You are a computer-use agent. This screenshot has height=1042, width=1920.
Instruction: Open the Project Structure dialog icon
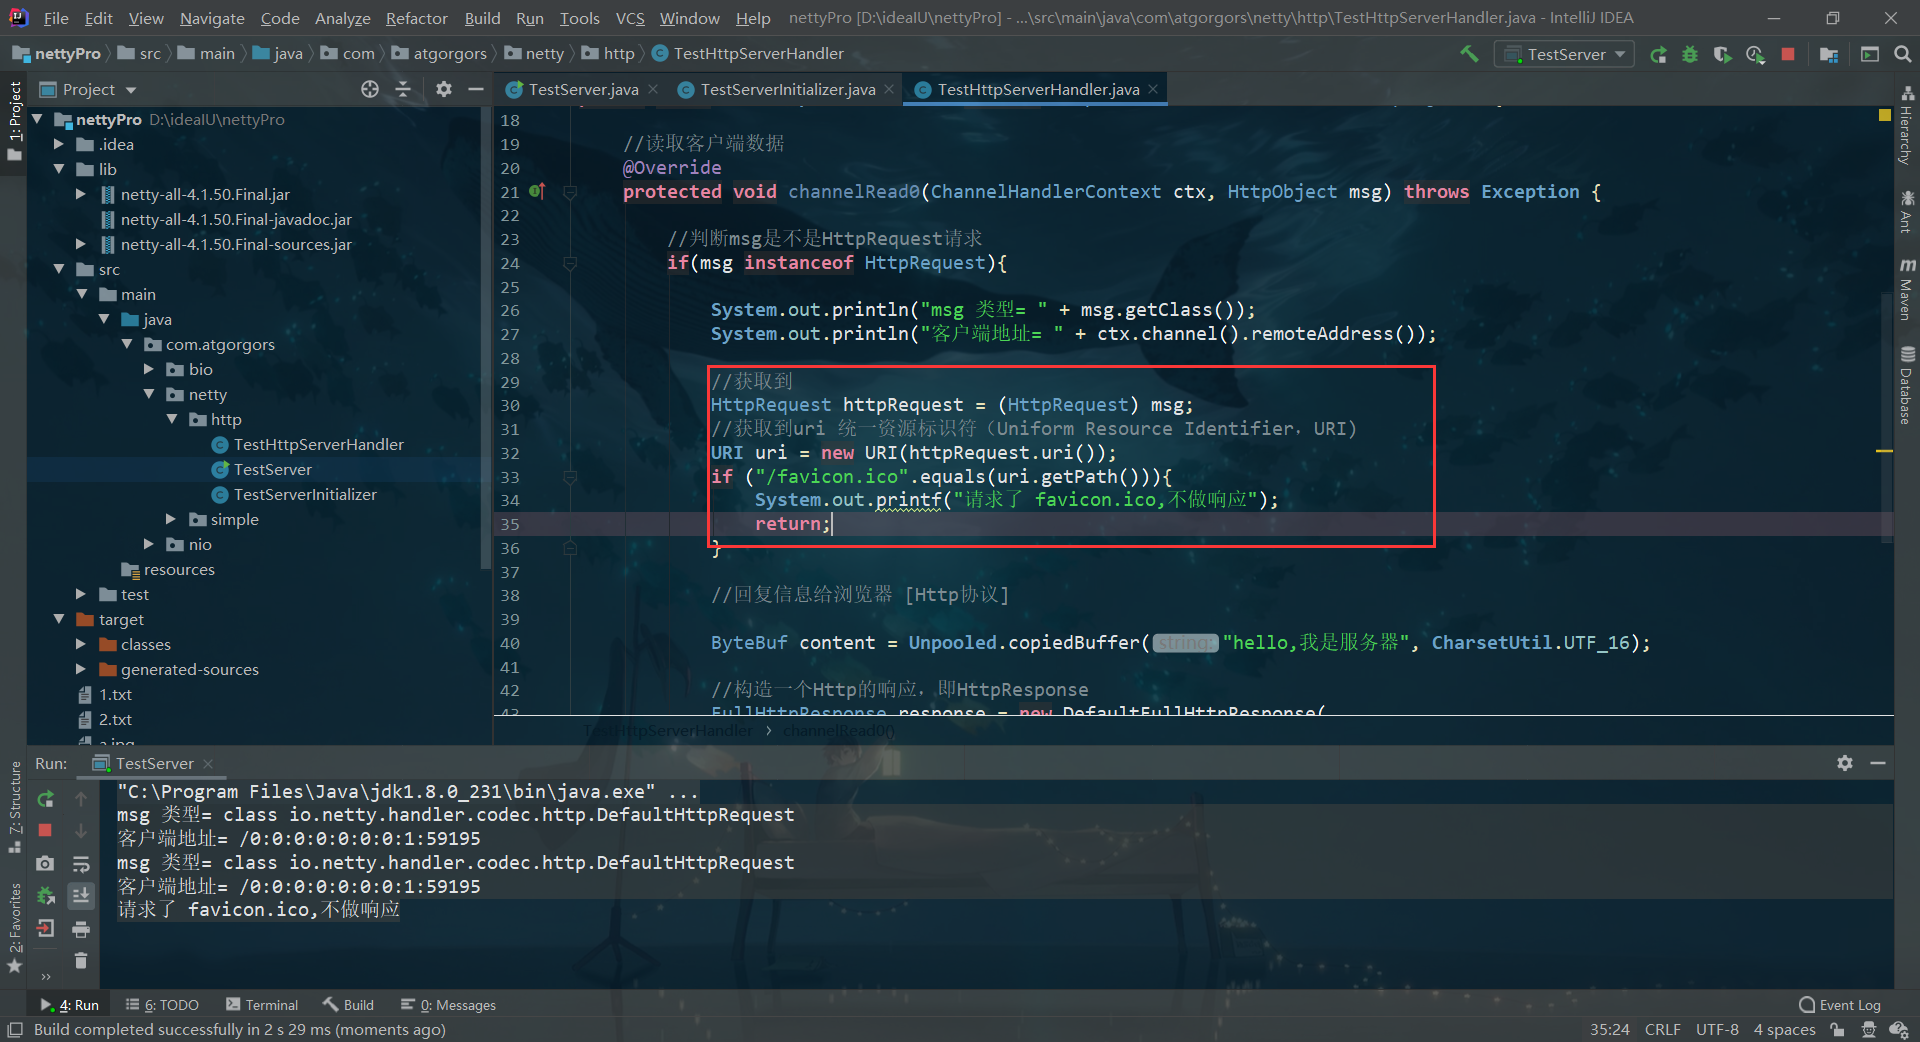pos(1829,54)
